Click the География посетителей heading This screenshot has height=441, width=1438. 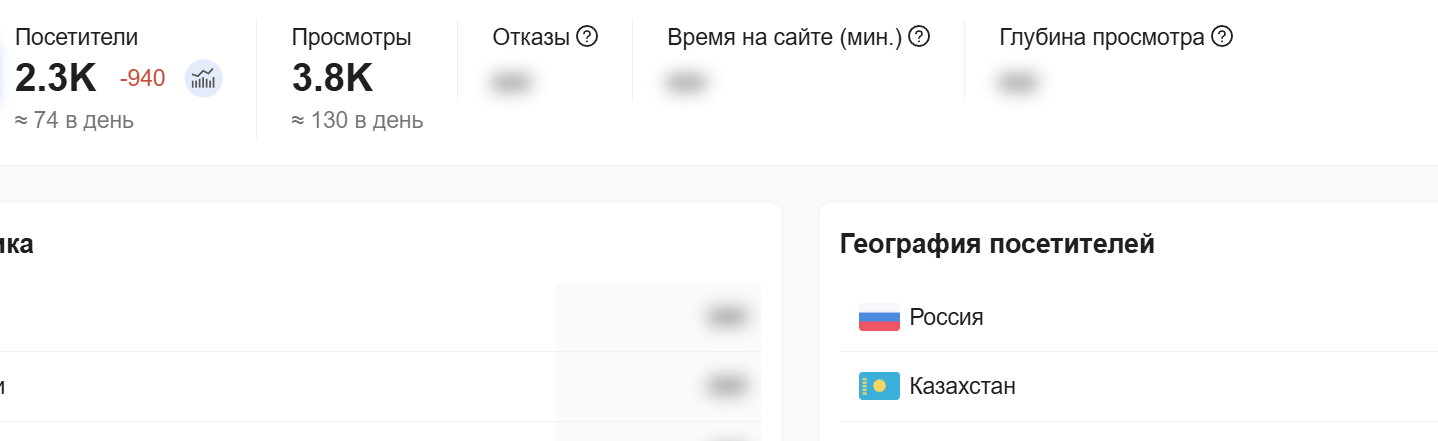point(998,244)
